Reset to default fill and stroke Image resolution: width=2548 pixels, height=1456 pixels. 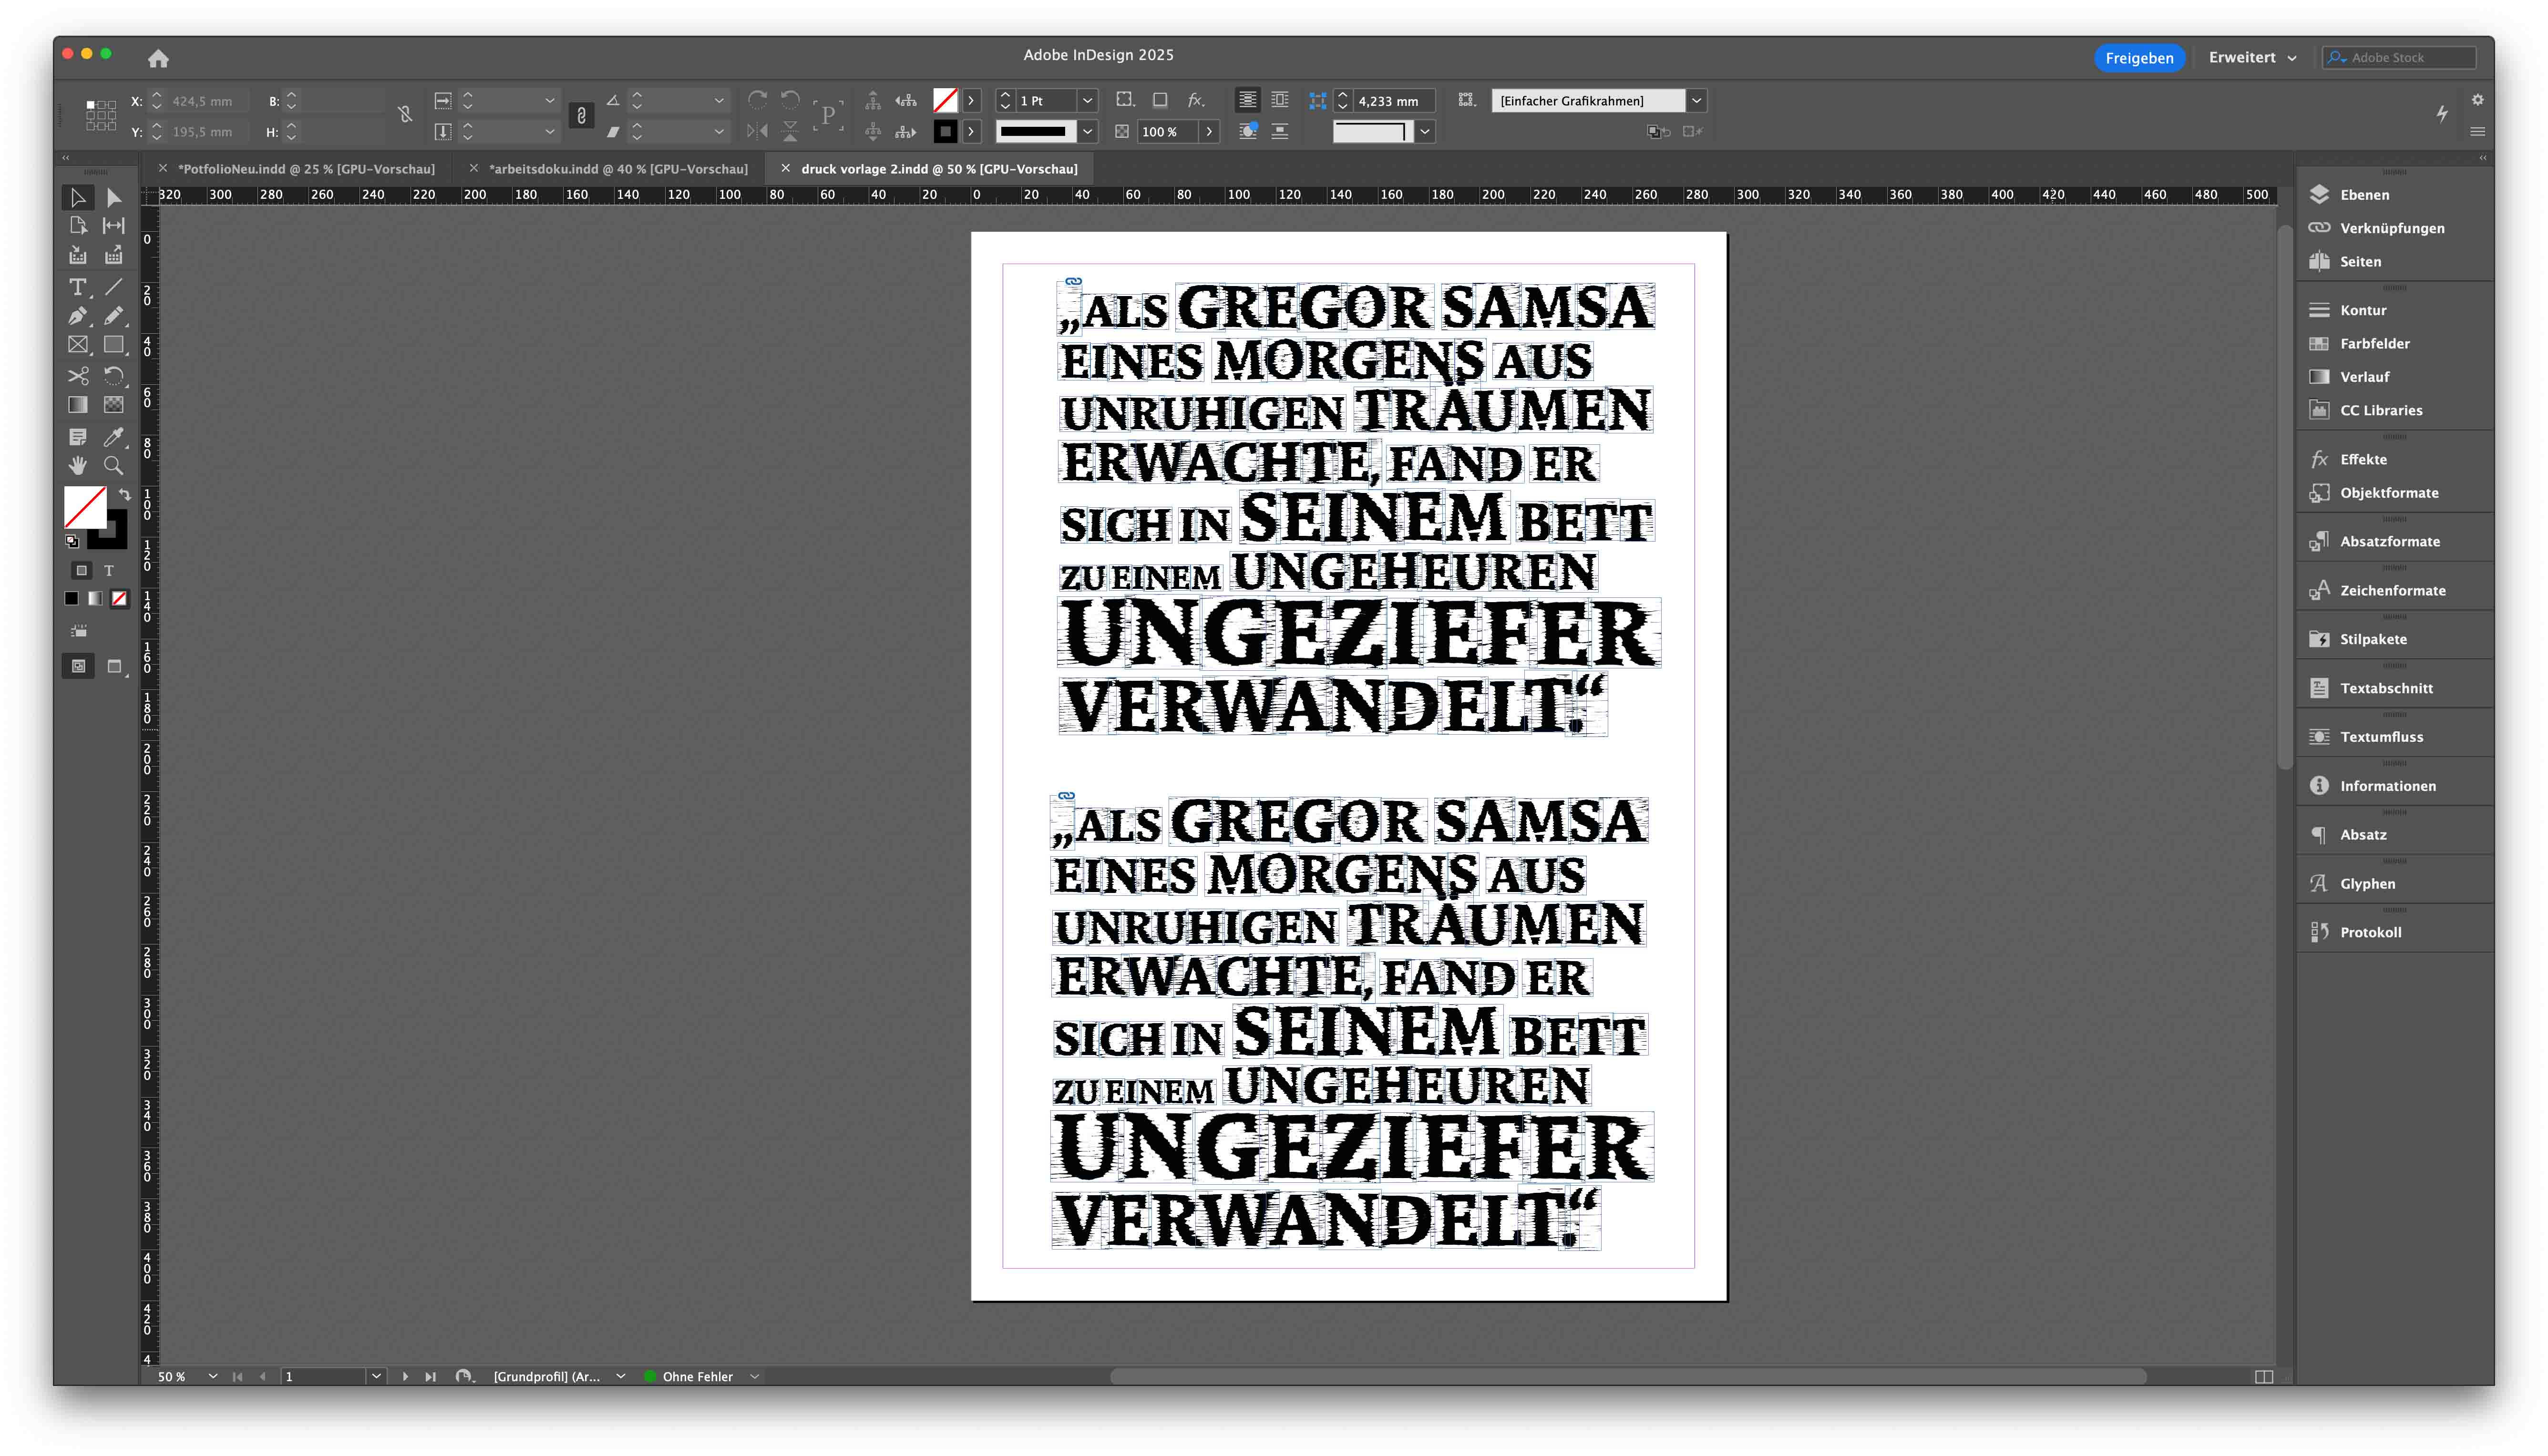[x=72, y=542]
